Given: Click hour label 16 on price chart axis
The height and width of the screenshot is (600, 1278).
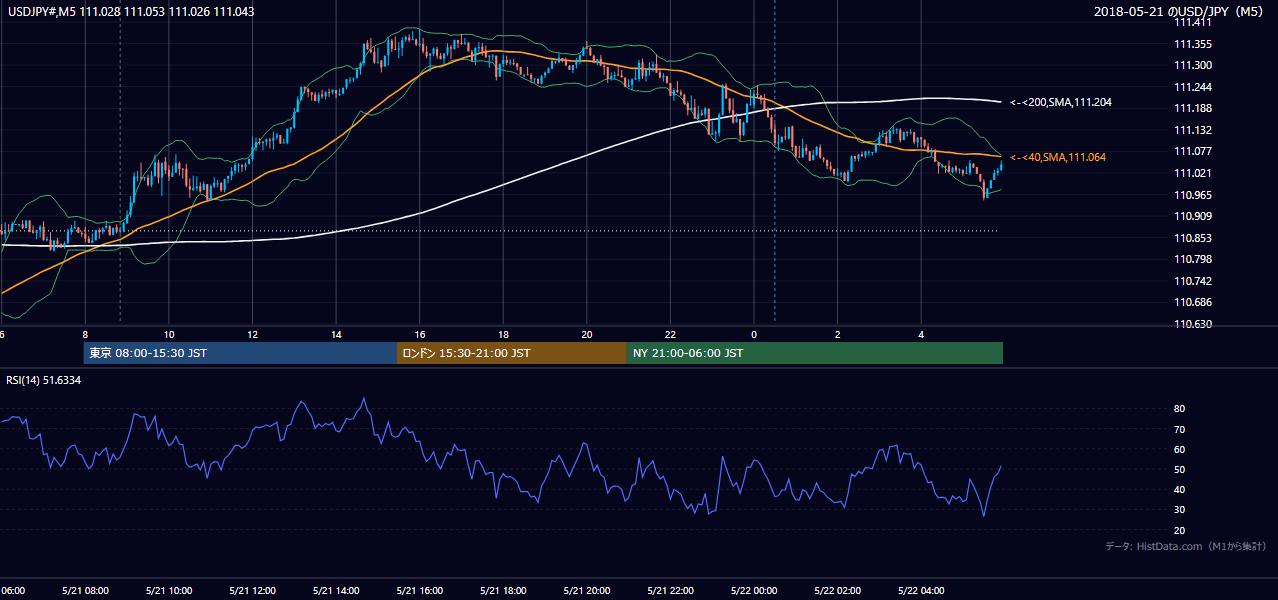Looking at the screenshot, I should coord(420,334).
